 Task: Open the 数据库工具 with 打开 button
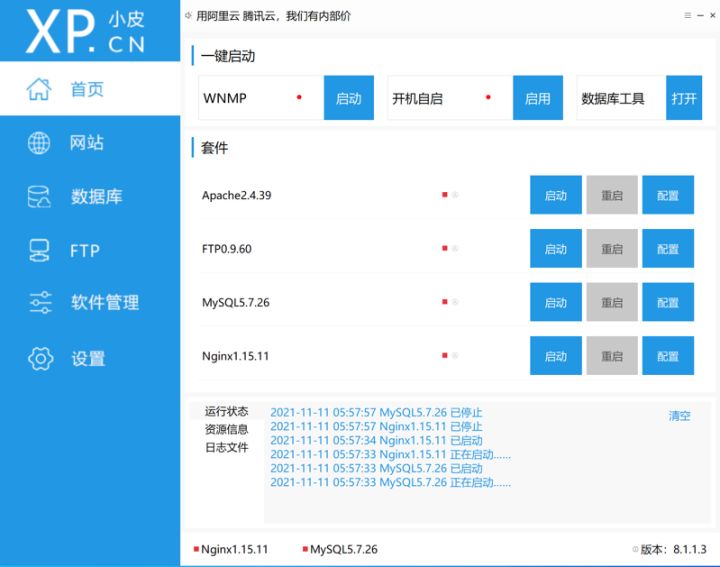tap(684, 98)
